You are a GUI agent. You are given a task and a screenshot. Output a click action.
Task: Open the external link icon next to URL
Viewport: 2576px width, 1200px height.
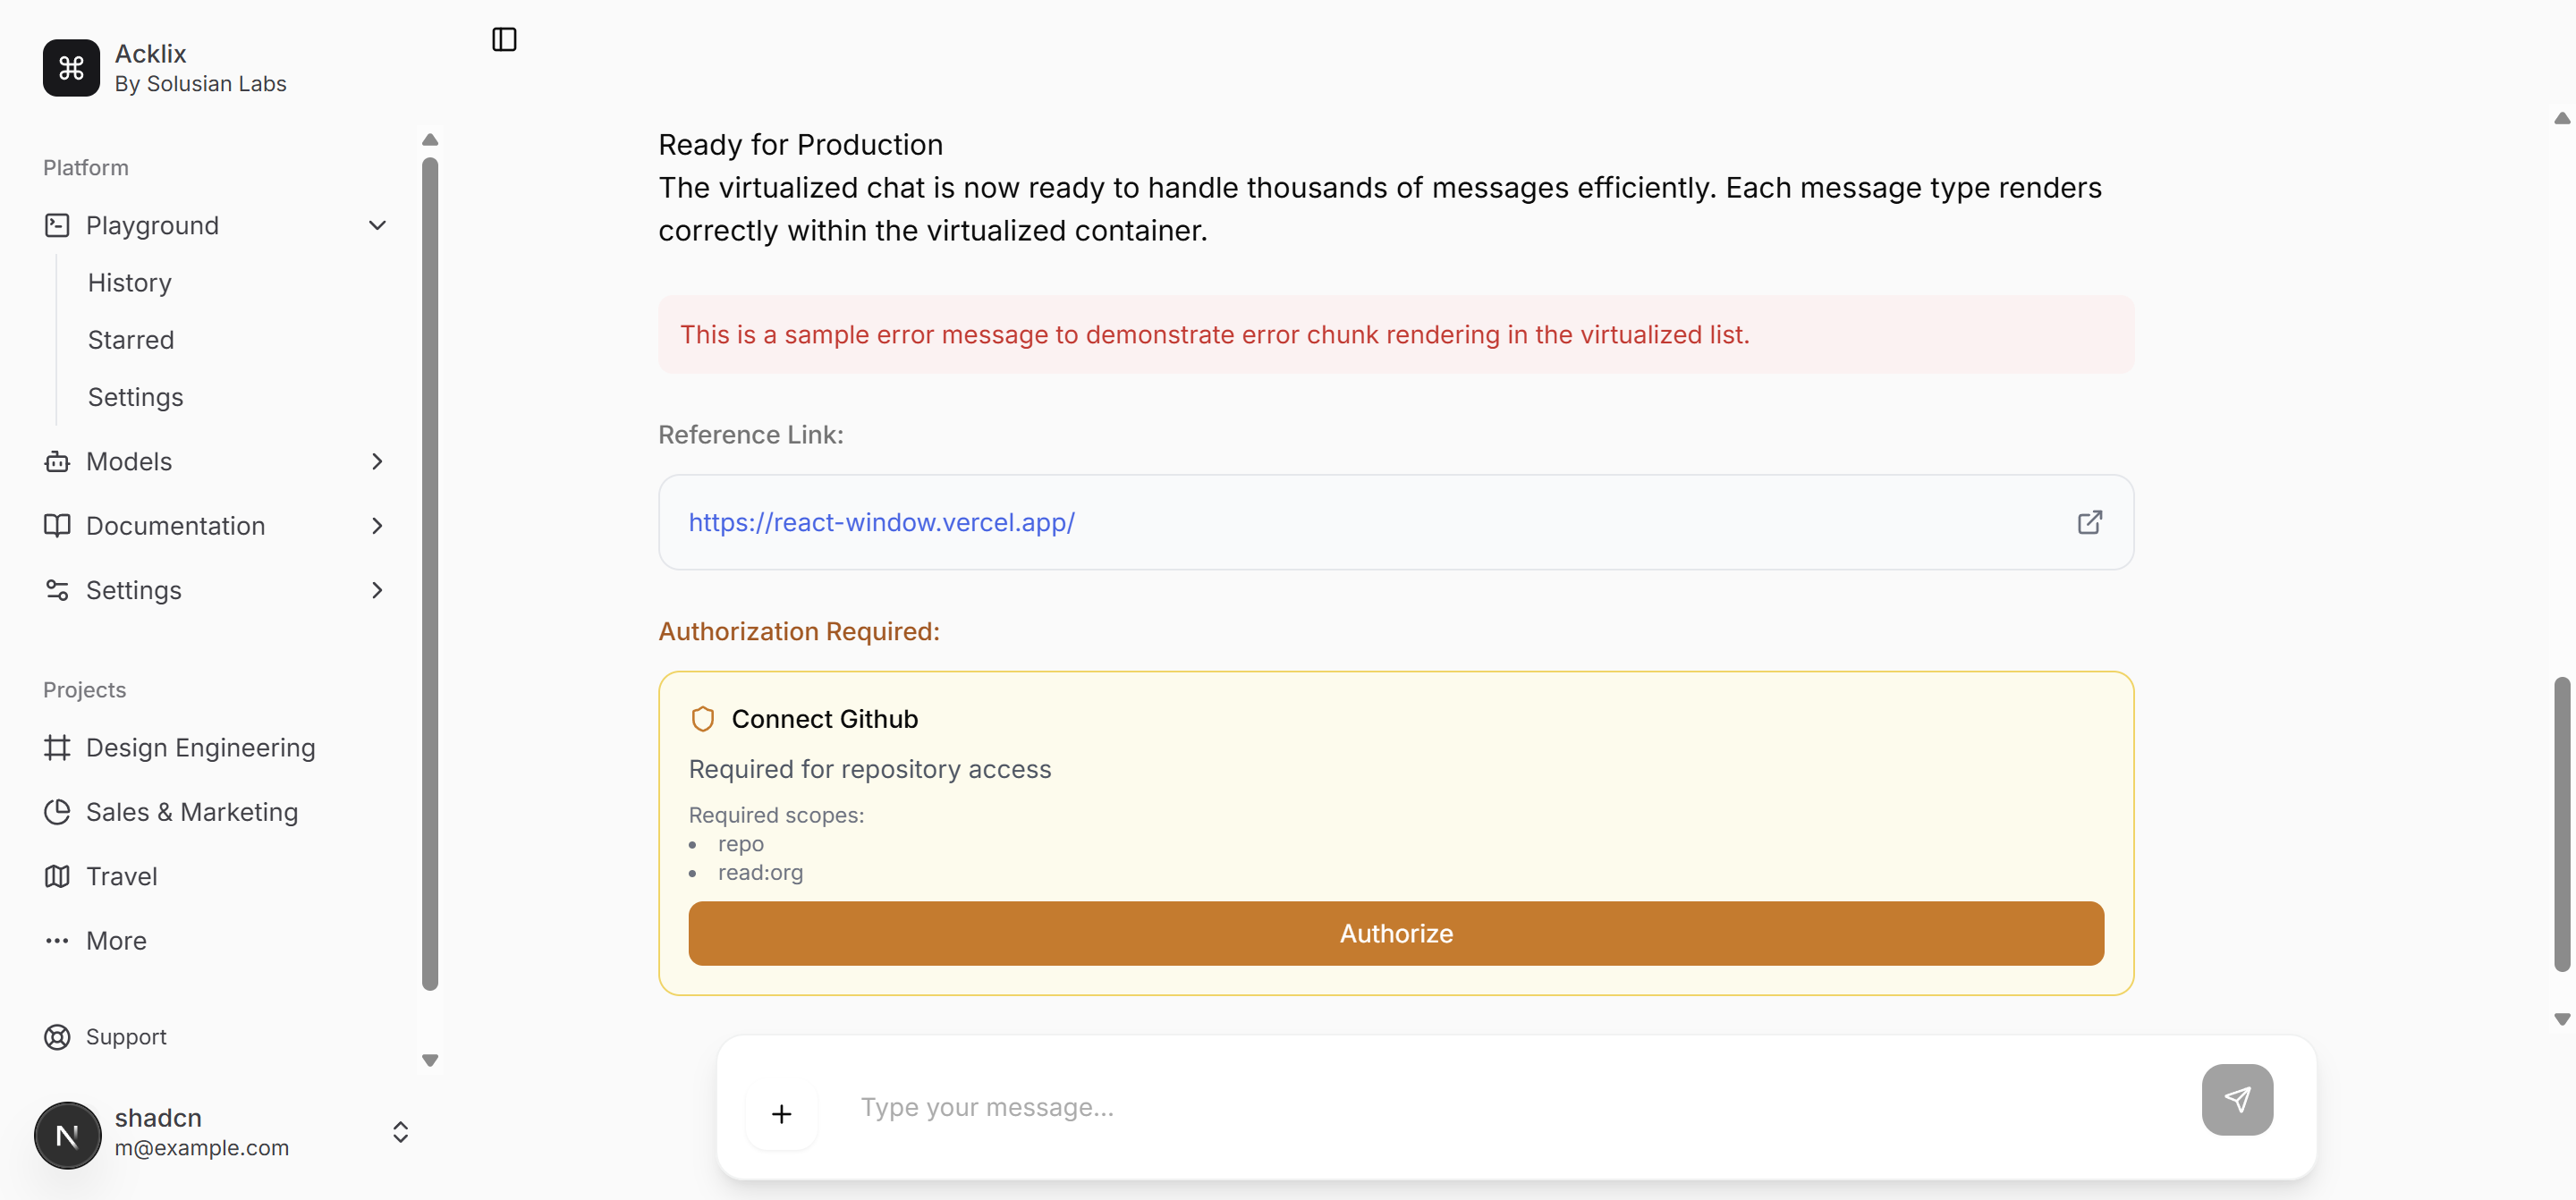click(2090, 522)
